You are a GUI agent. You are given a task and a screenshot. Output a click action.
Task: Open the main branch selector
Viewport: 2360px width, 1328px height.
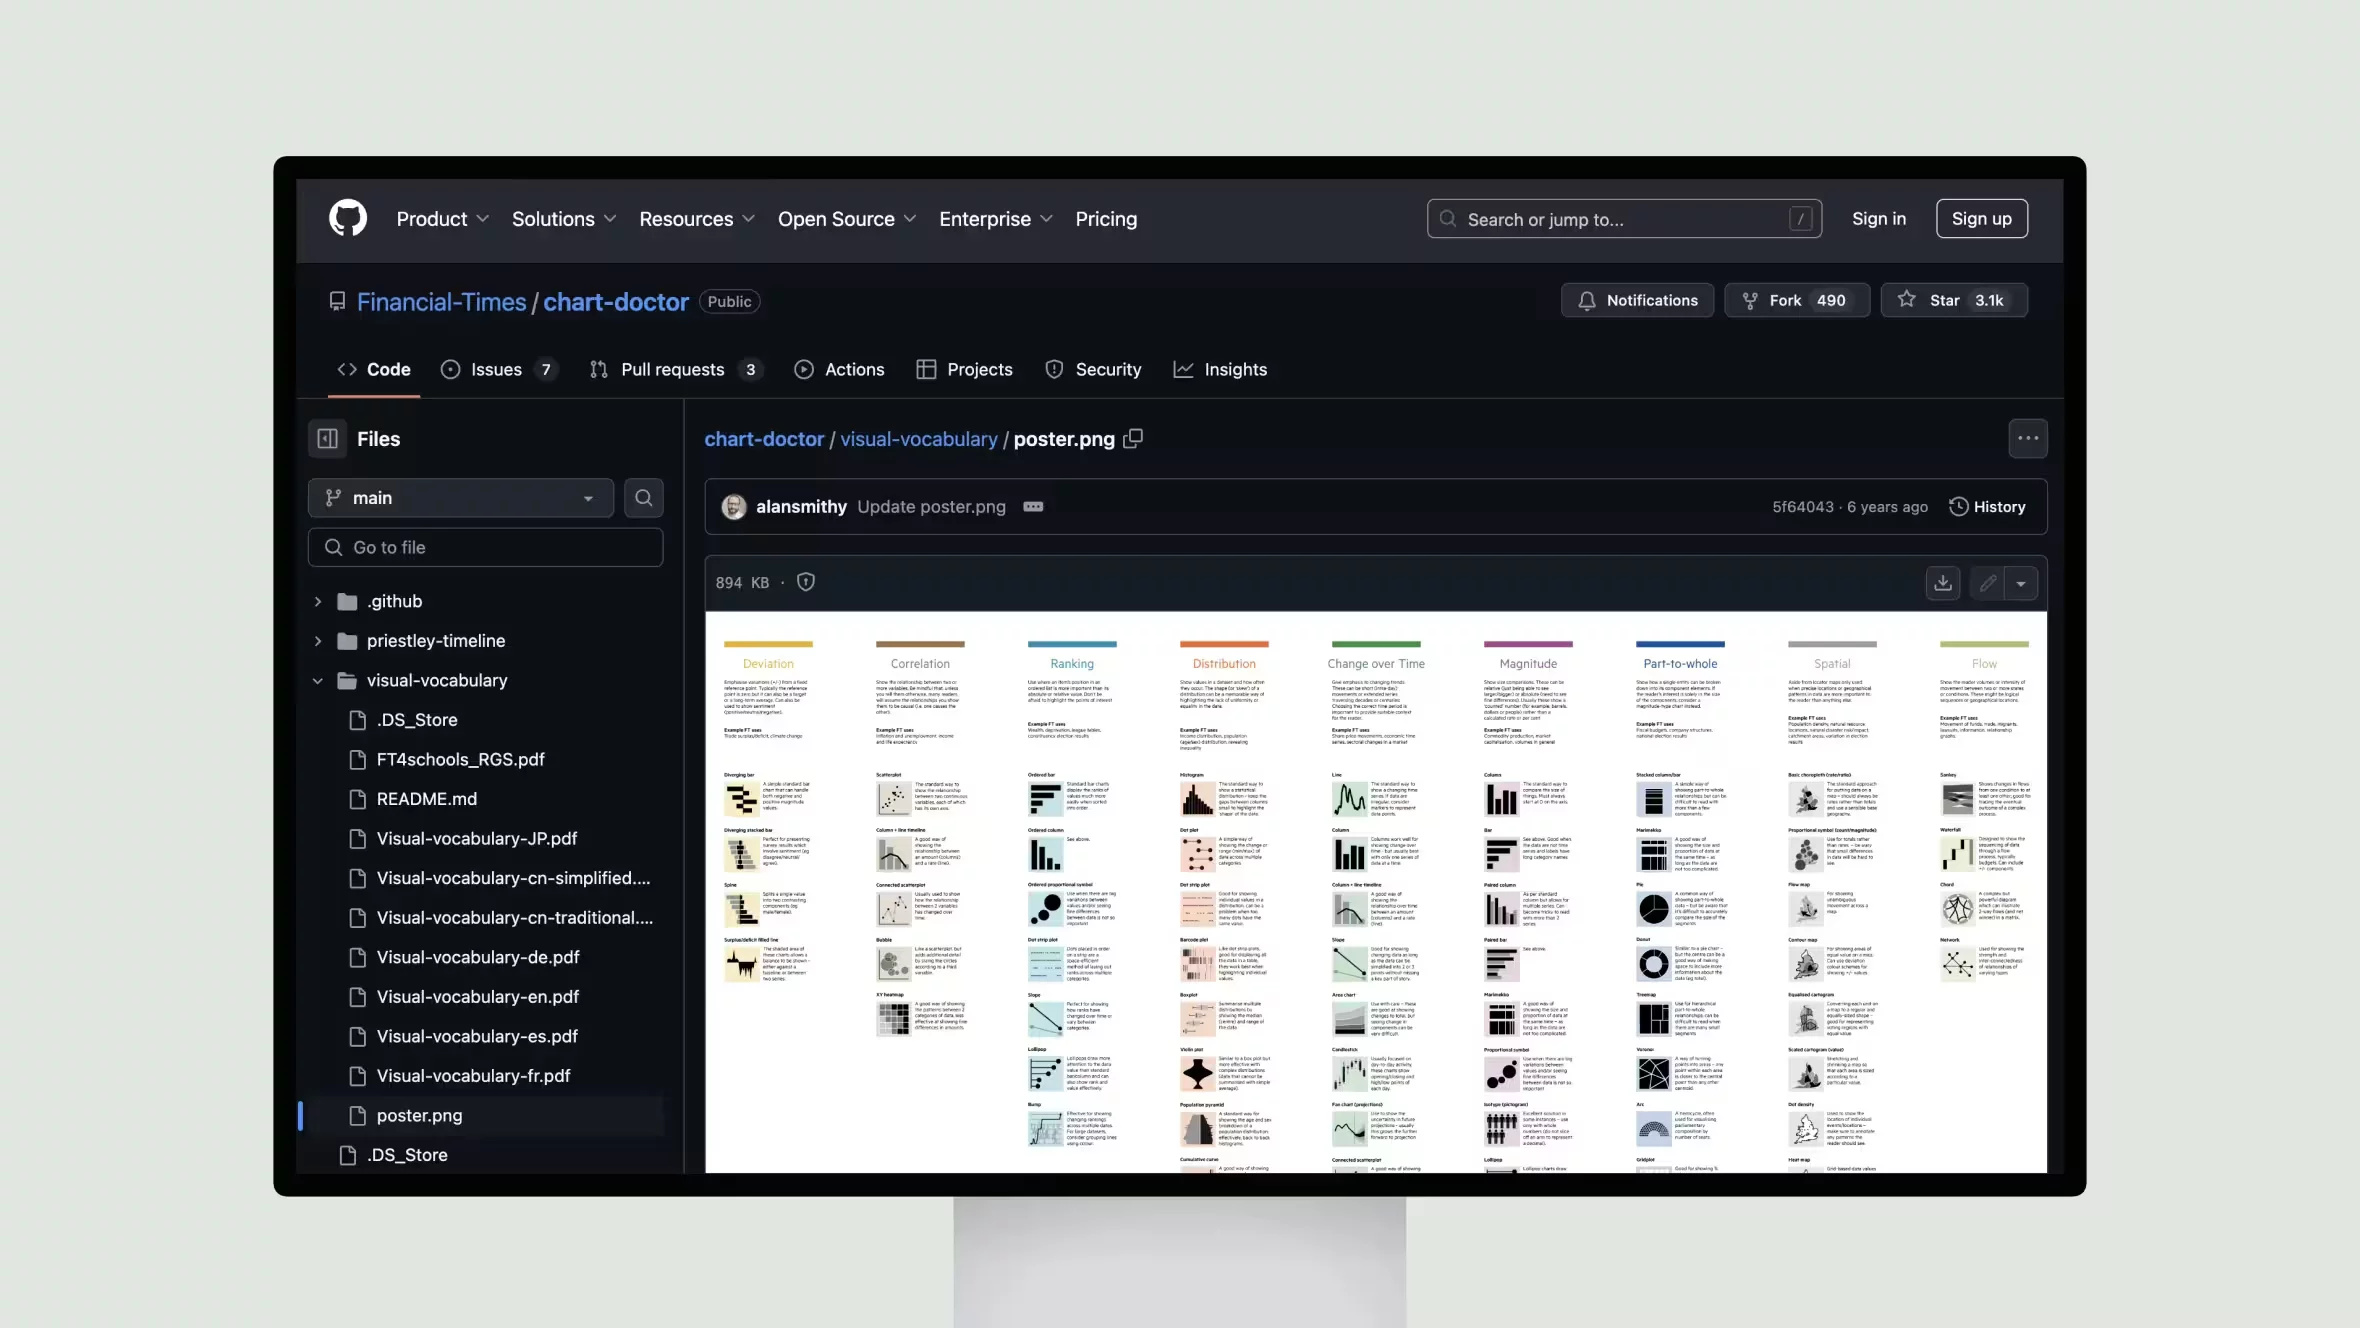pos(461,498)
